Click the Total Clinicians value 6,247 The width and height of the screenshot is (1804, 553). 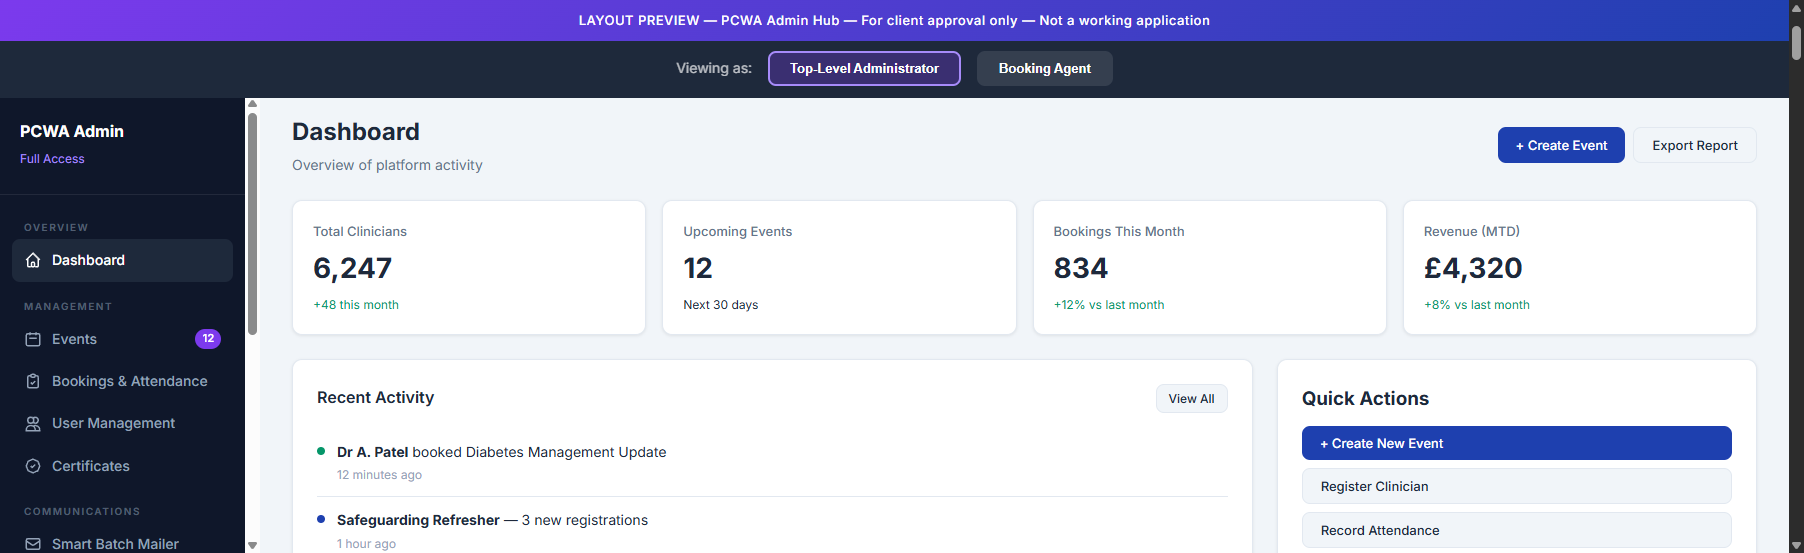click(x=352, y=268)
